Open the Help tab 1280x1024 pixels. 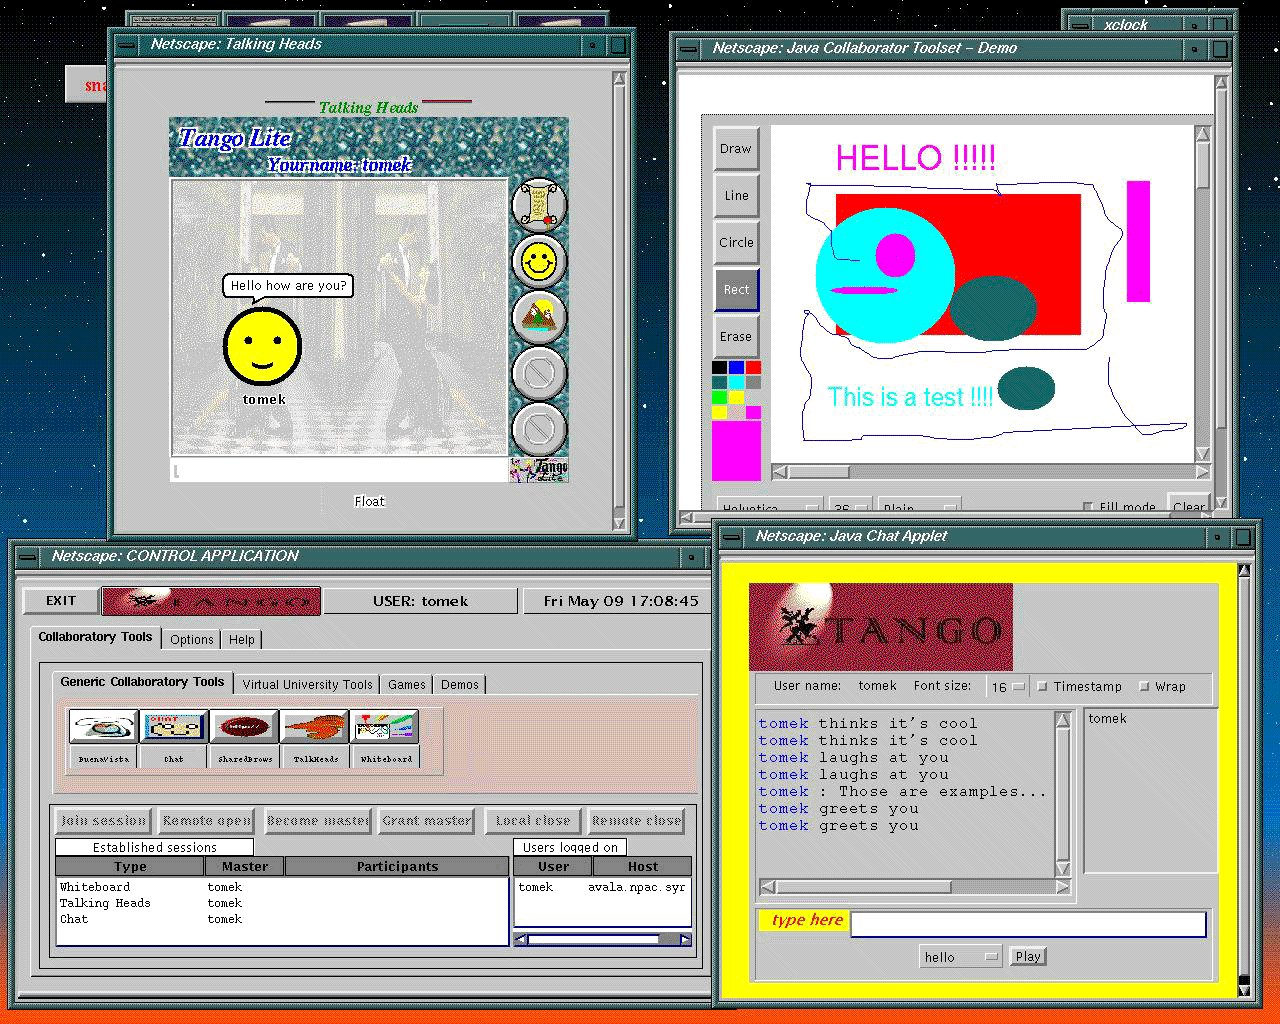pos(242,640)
